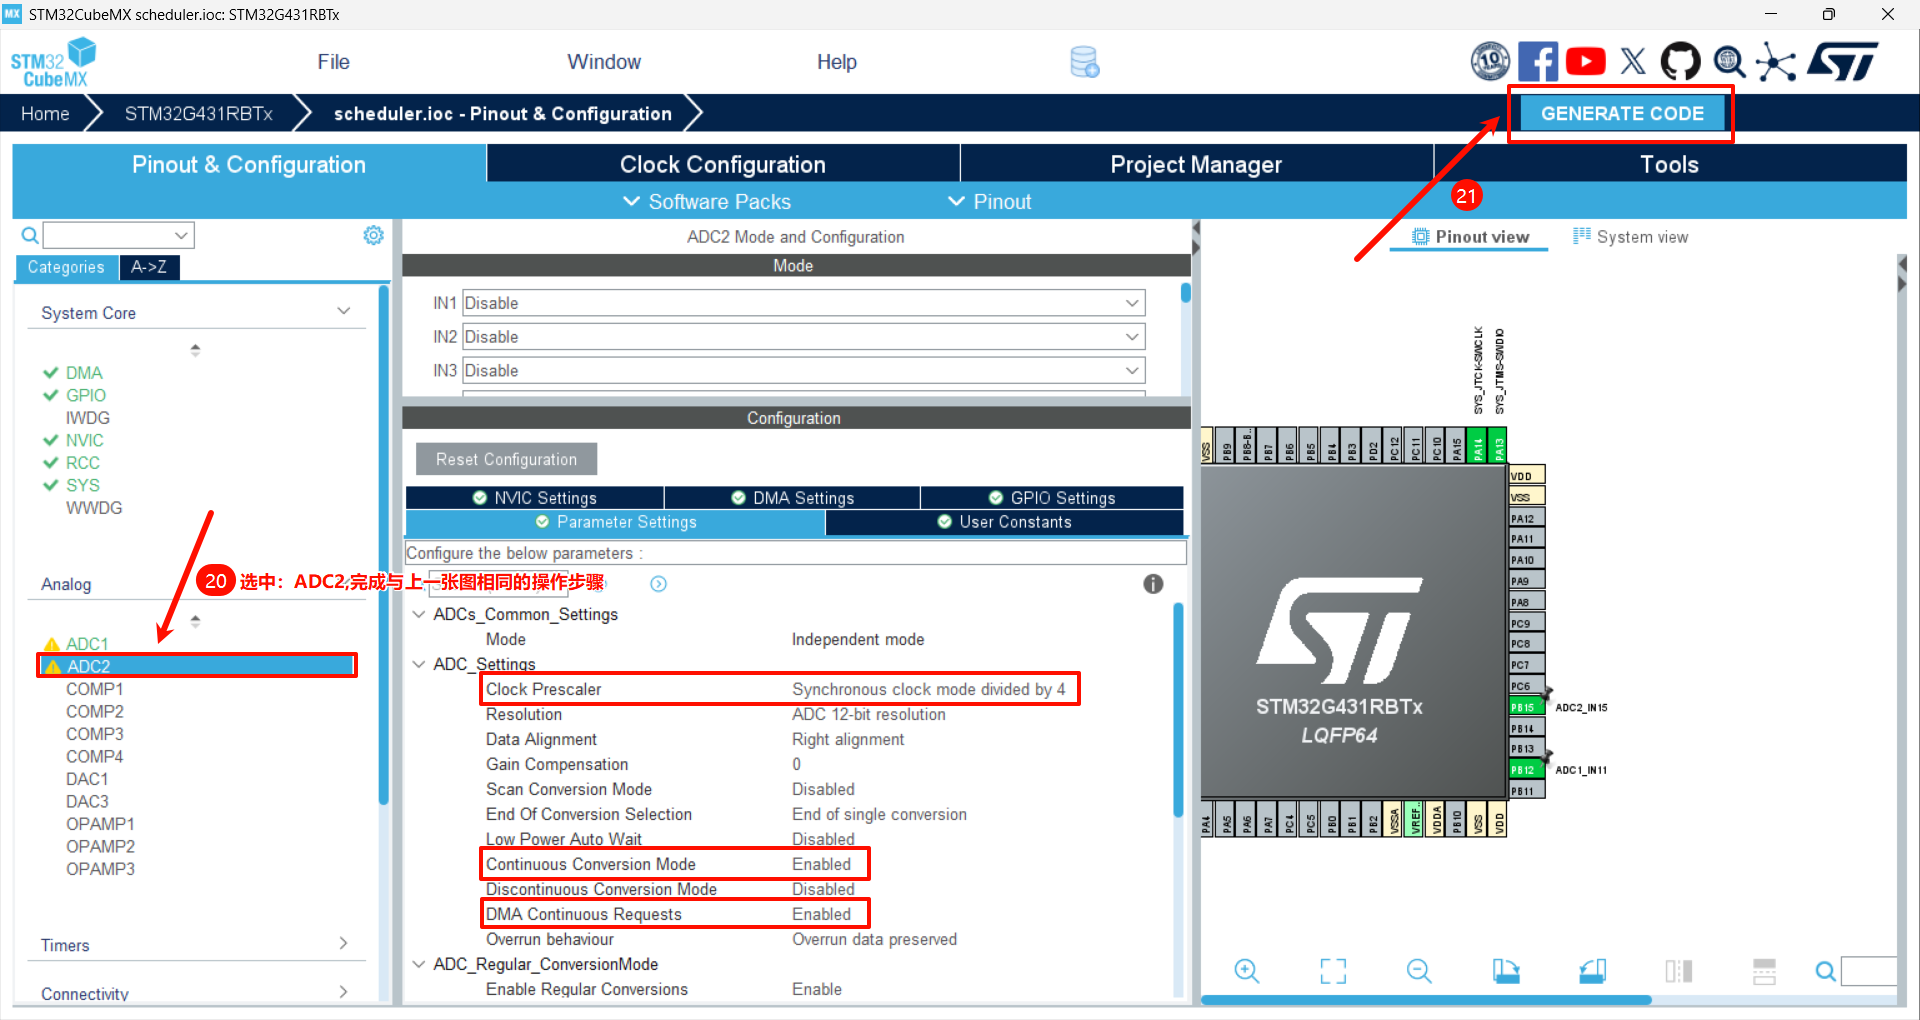The width and height of the screenshot is (1920, 1020).
Task: Zoom out of the chip pinout
Action: [1419, 971]
